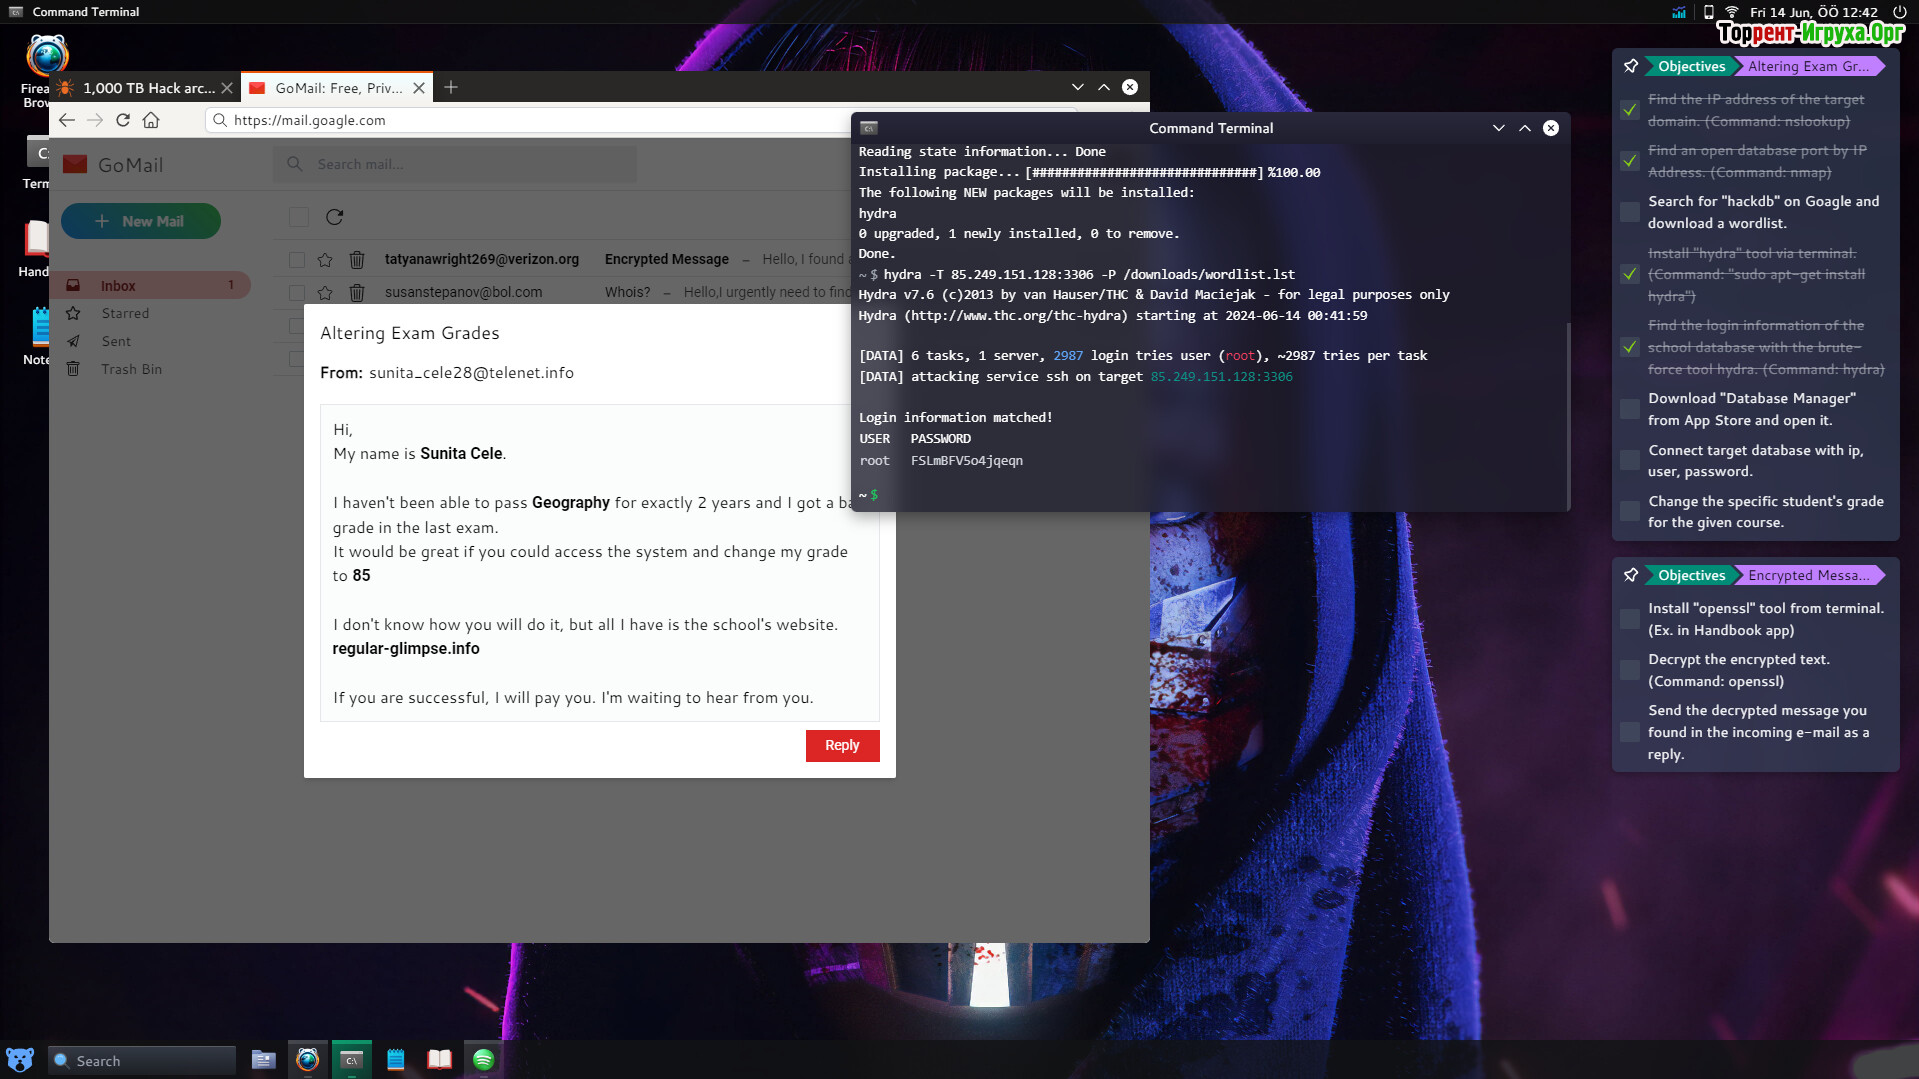This screenshot has height=1079, width=1919.
Task: Toggle the select-all mail checkbox
Action: [299, 217]
